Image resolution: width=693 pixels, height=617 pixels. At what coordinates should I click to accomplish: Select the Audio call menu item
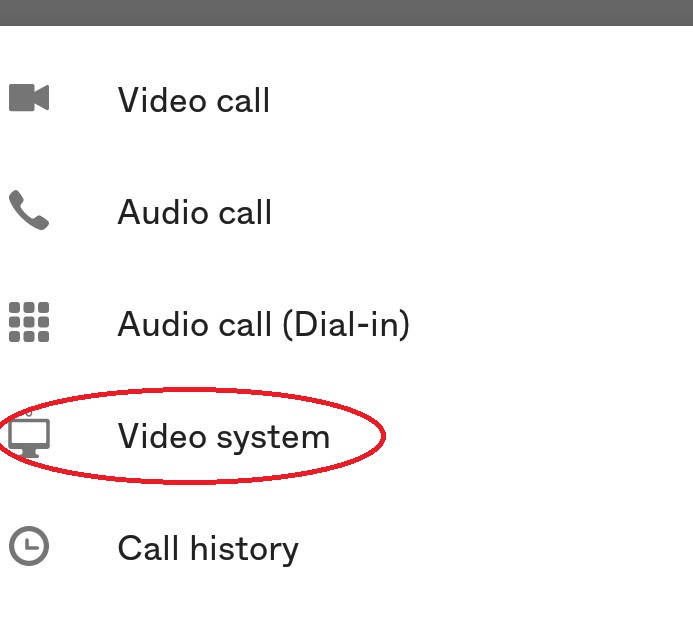click(x=195, y=213)
